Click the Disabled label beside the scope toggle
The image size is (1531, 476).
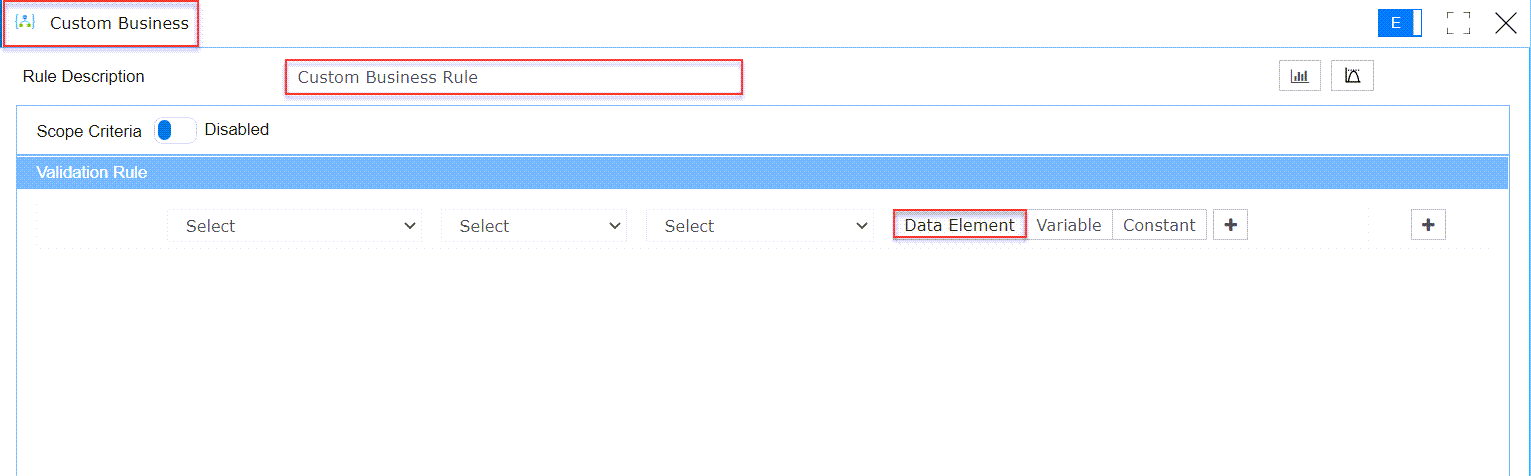pos(237,129)
